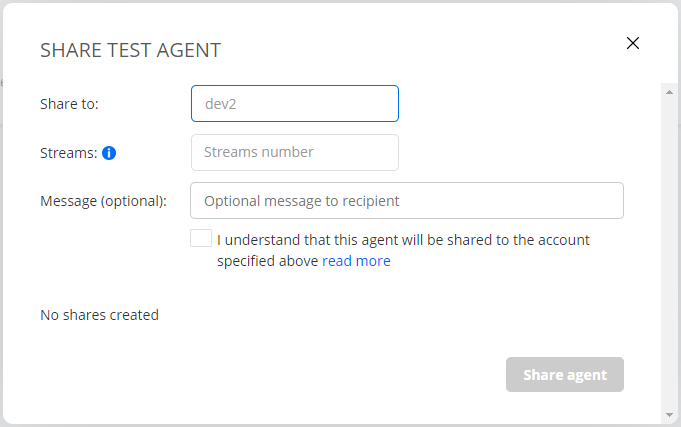Click the dialog's vertical scrollbar track
Viewport: 681px width, 427px height.
click(669, 250)
